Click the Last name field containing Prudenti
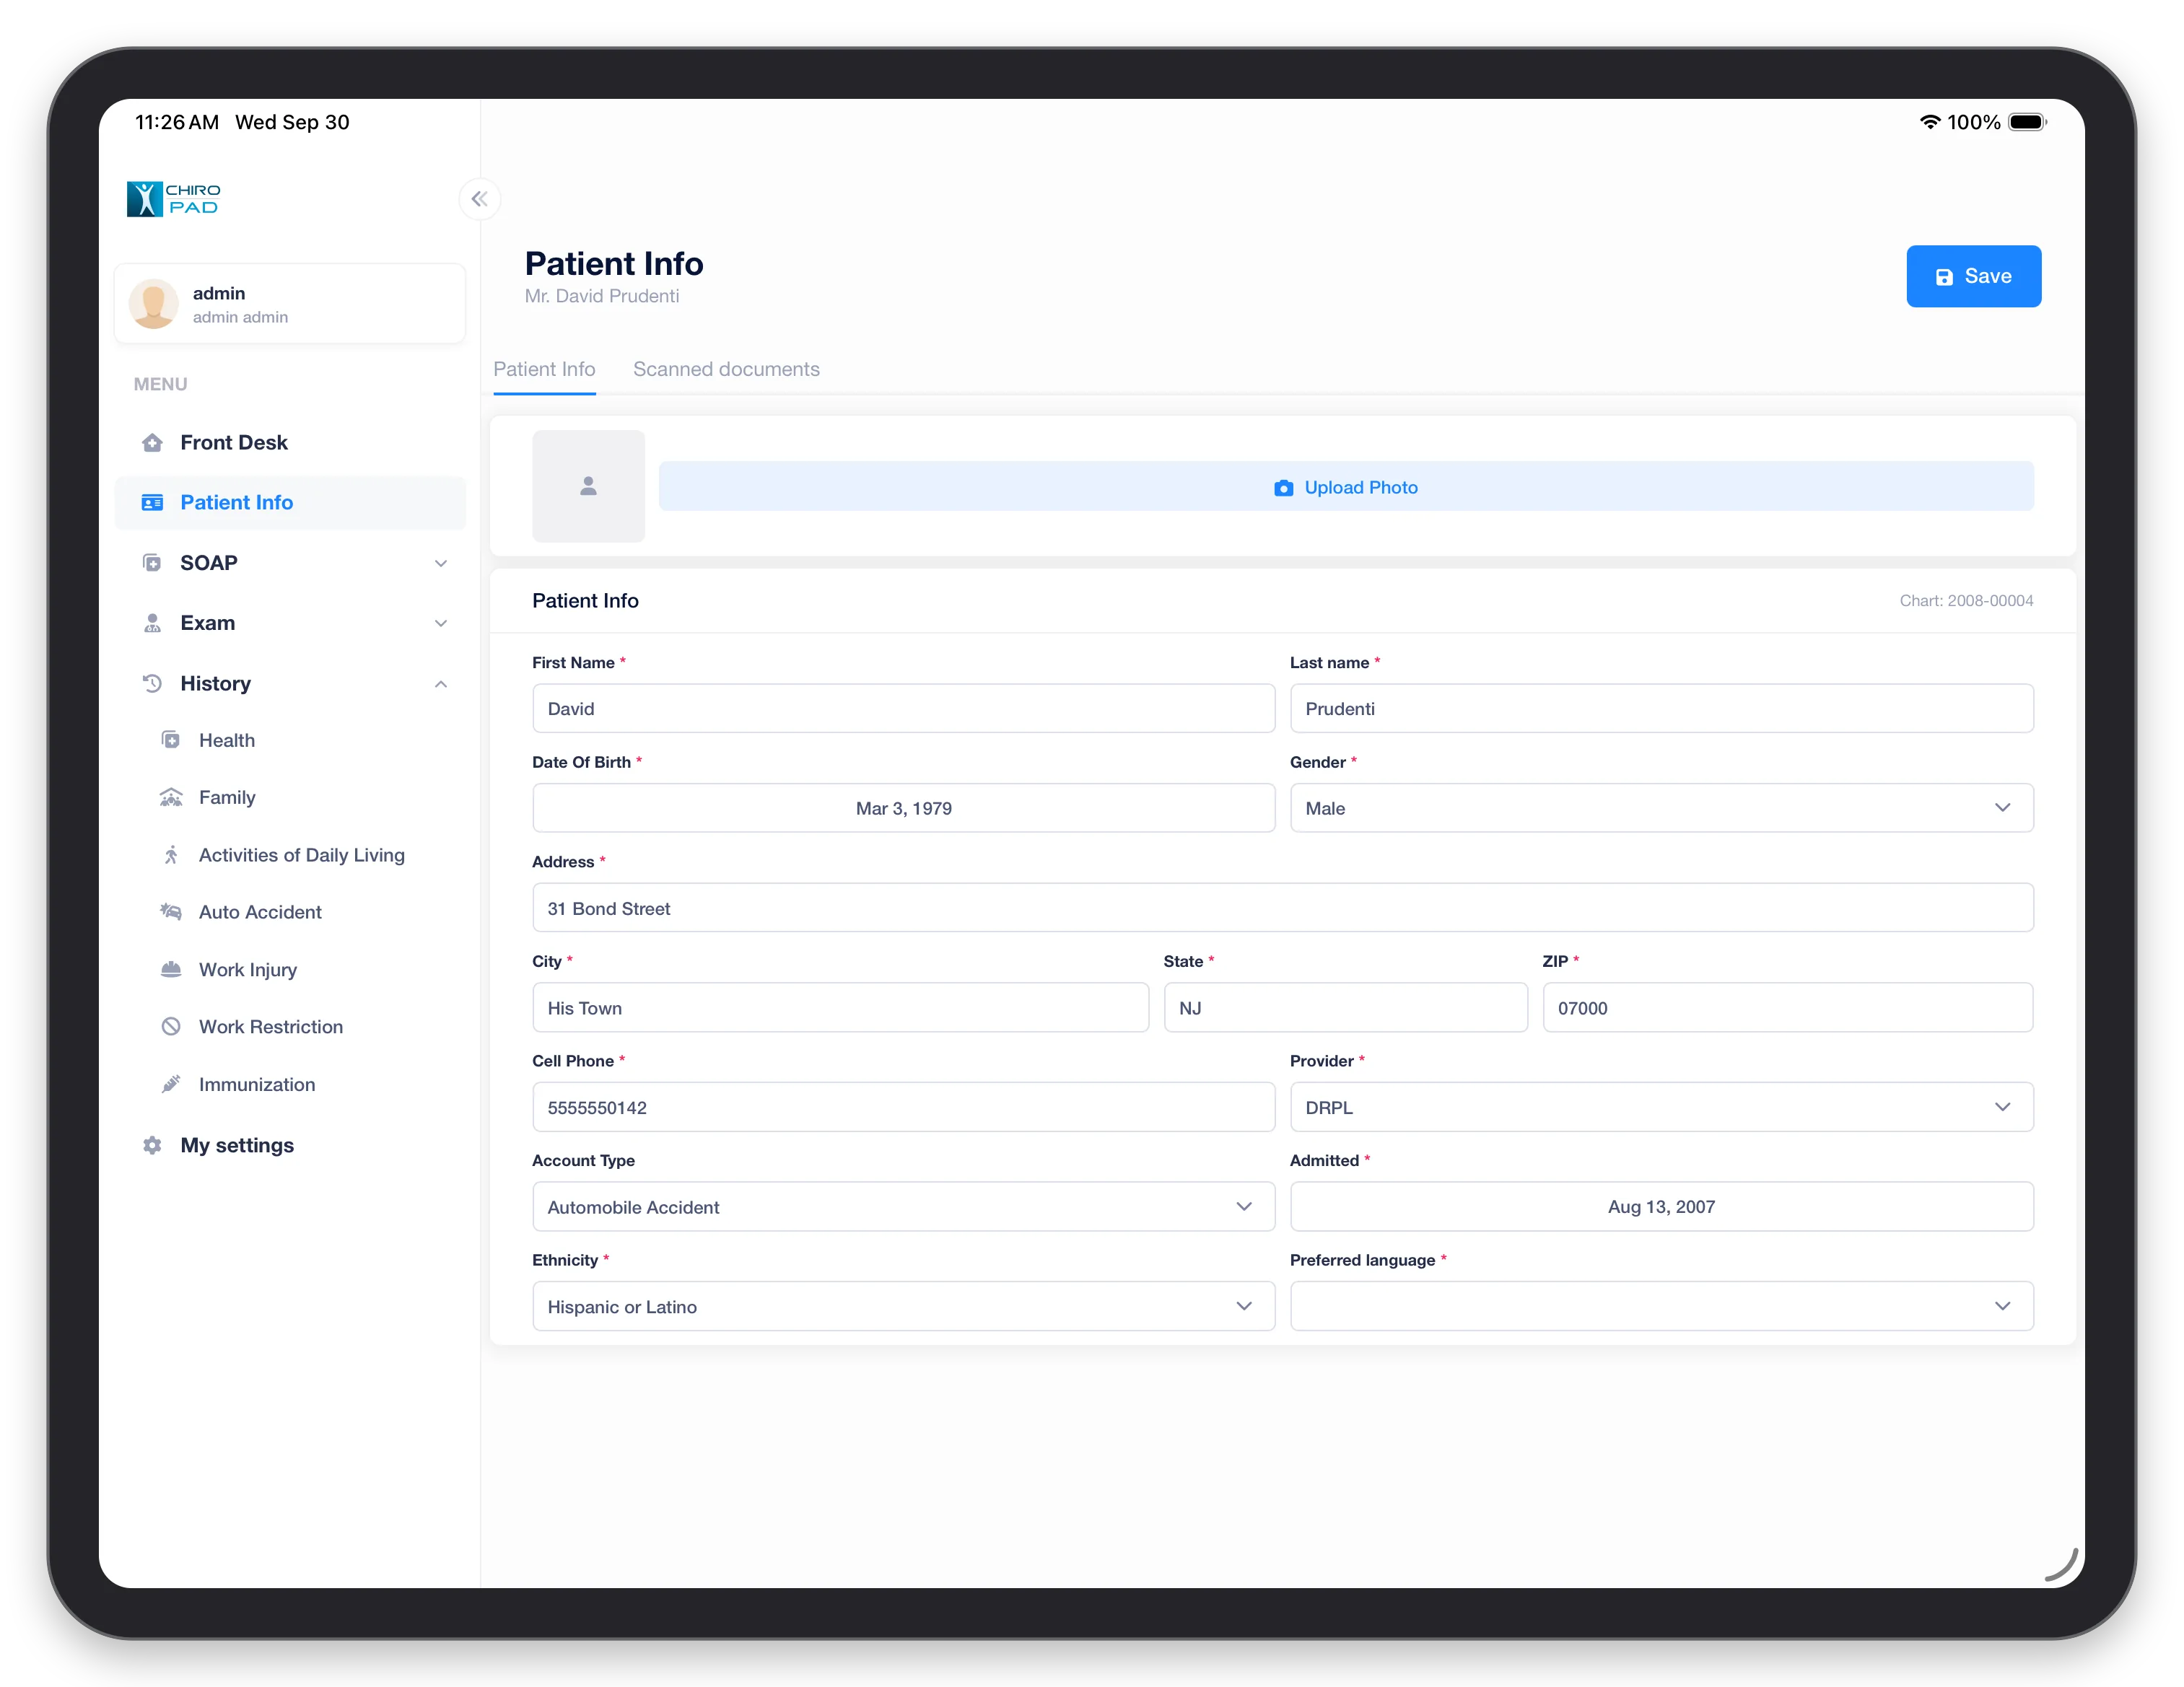This screenshot has height=1687, width=2184. (1661, 709)
